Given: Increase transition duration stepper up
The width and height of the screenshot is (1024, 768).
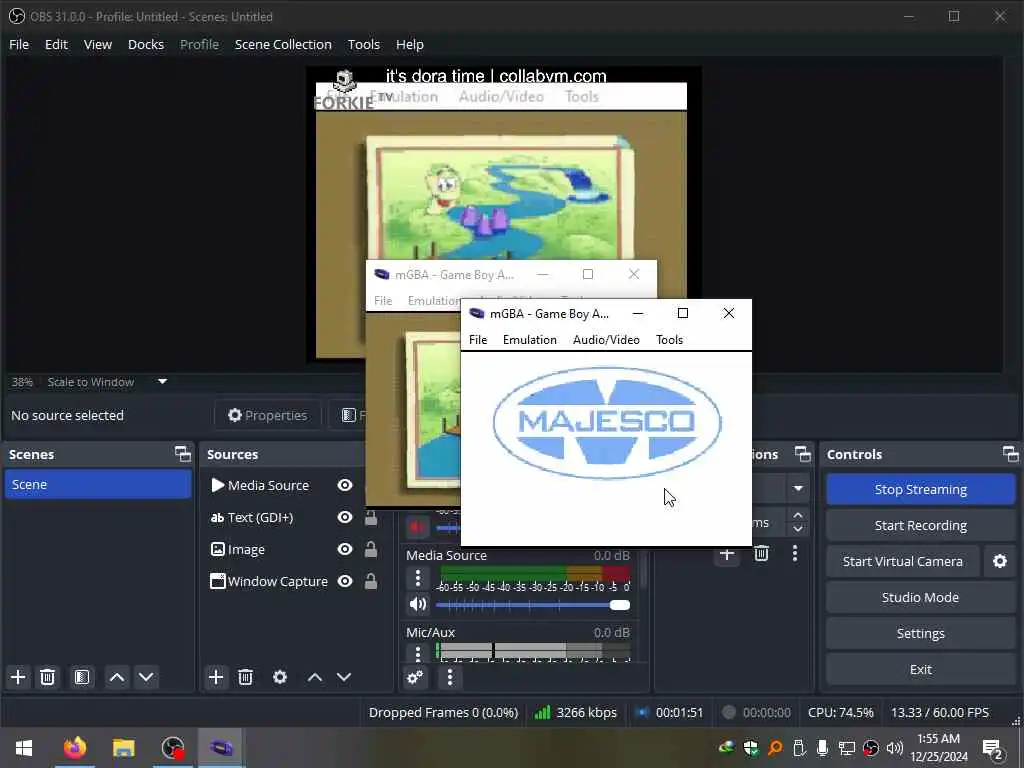Looking at the screenshot, I should pos(798,516).
